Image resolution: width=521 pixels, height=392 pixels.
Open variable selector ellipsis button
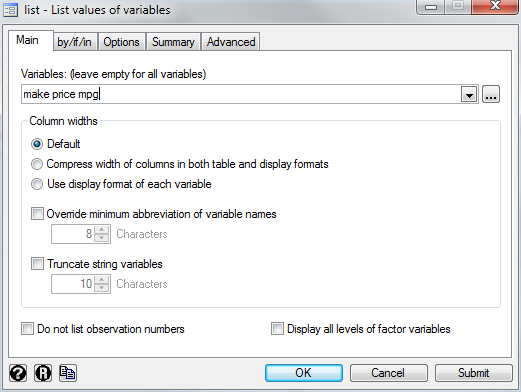[x=491, y=94]
